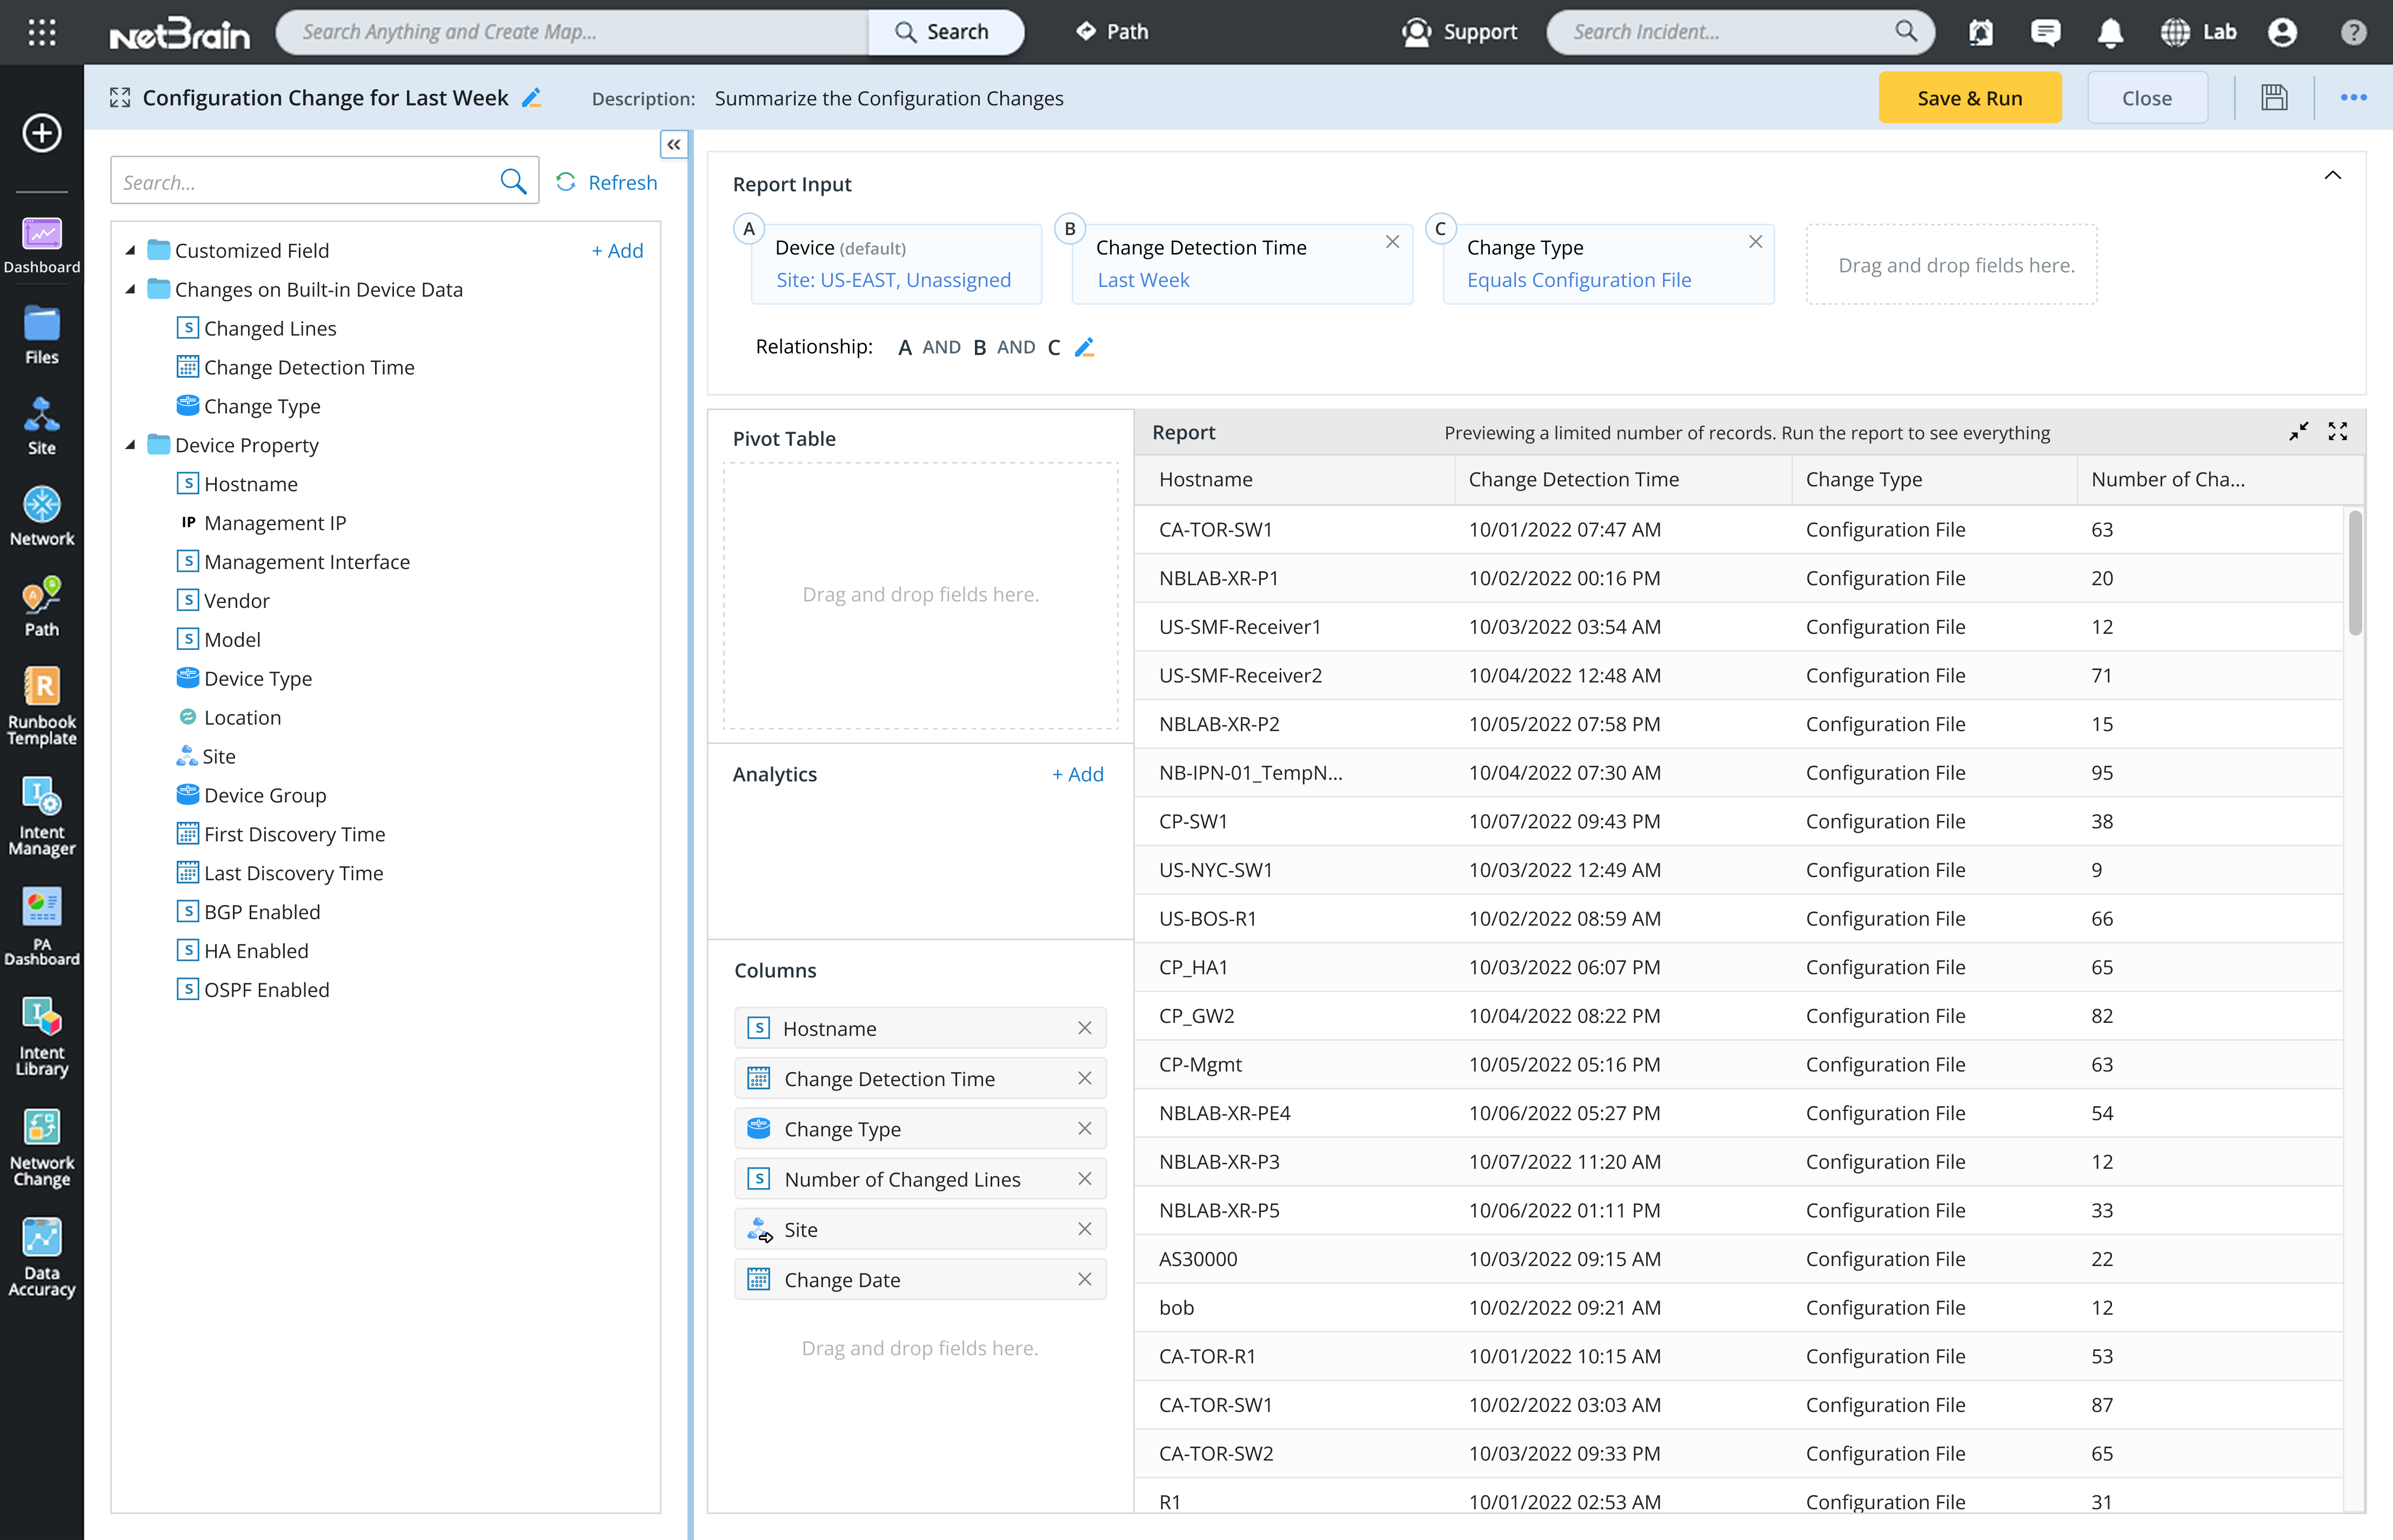
Task: Remove the Change Type input filter
Action: (1755, 242)
